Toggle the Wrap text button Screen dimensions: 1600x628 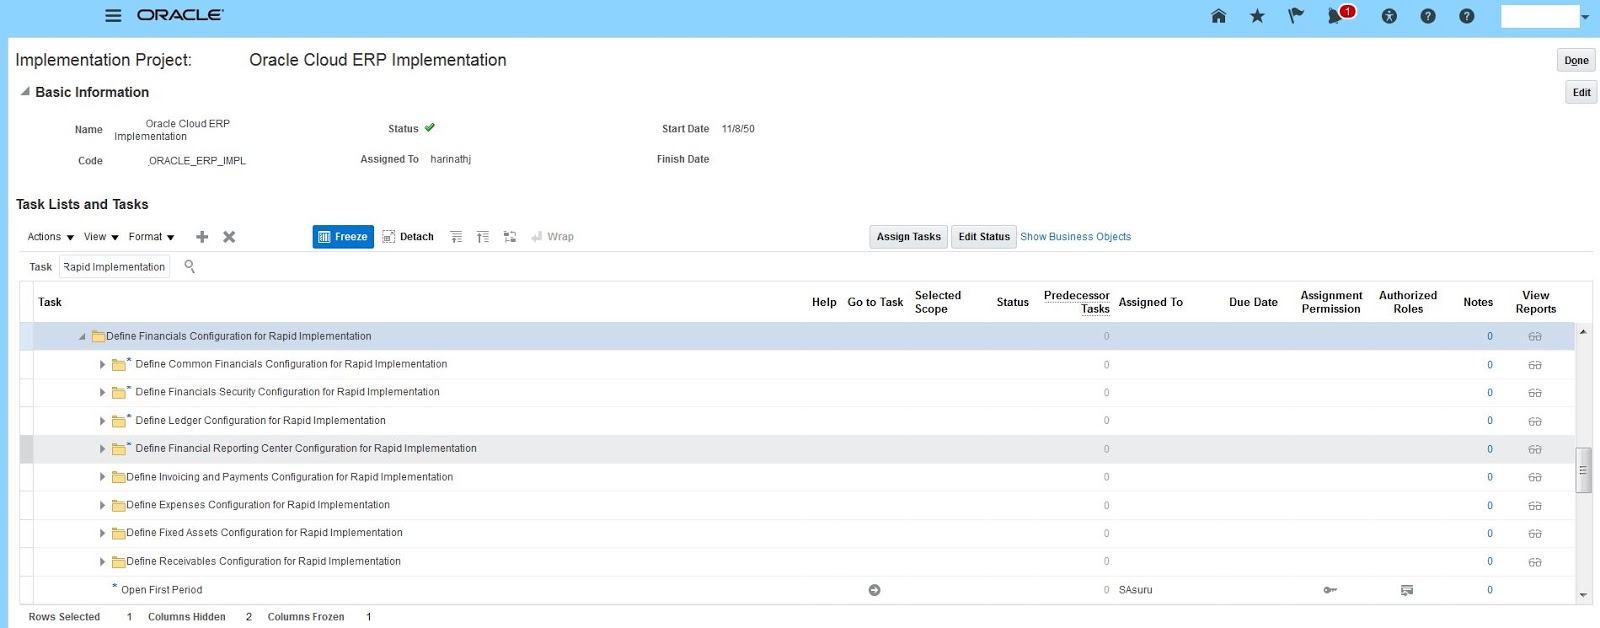tap(552, 237)
